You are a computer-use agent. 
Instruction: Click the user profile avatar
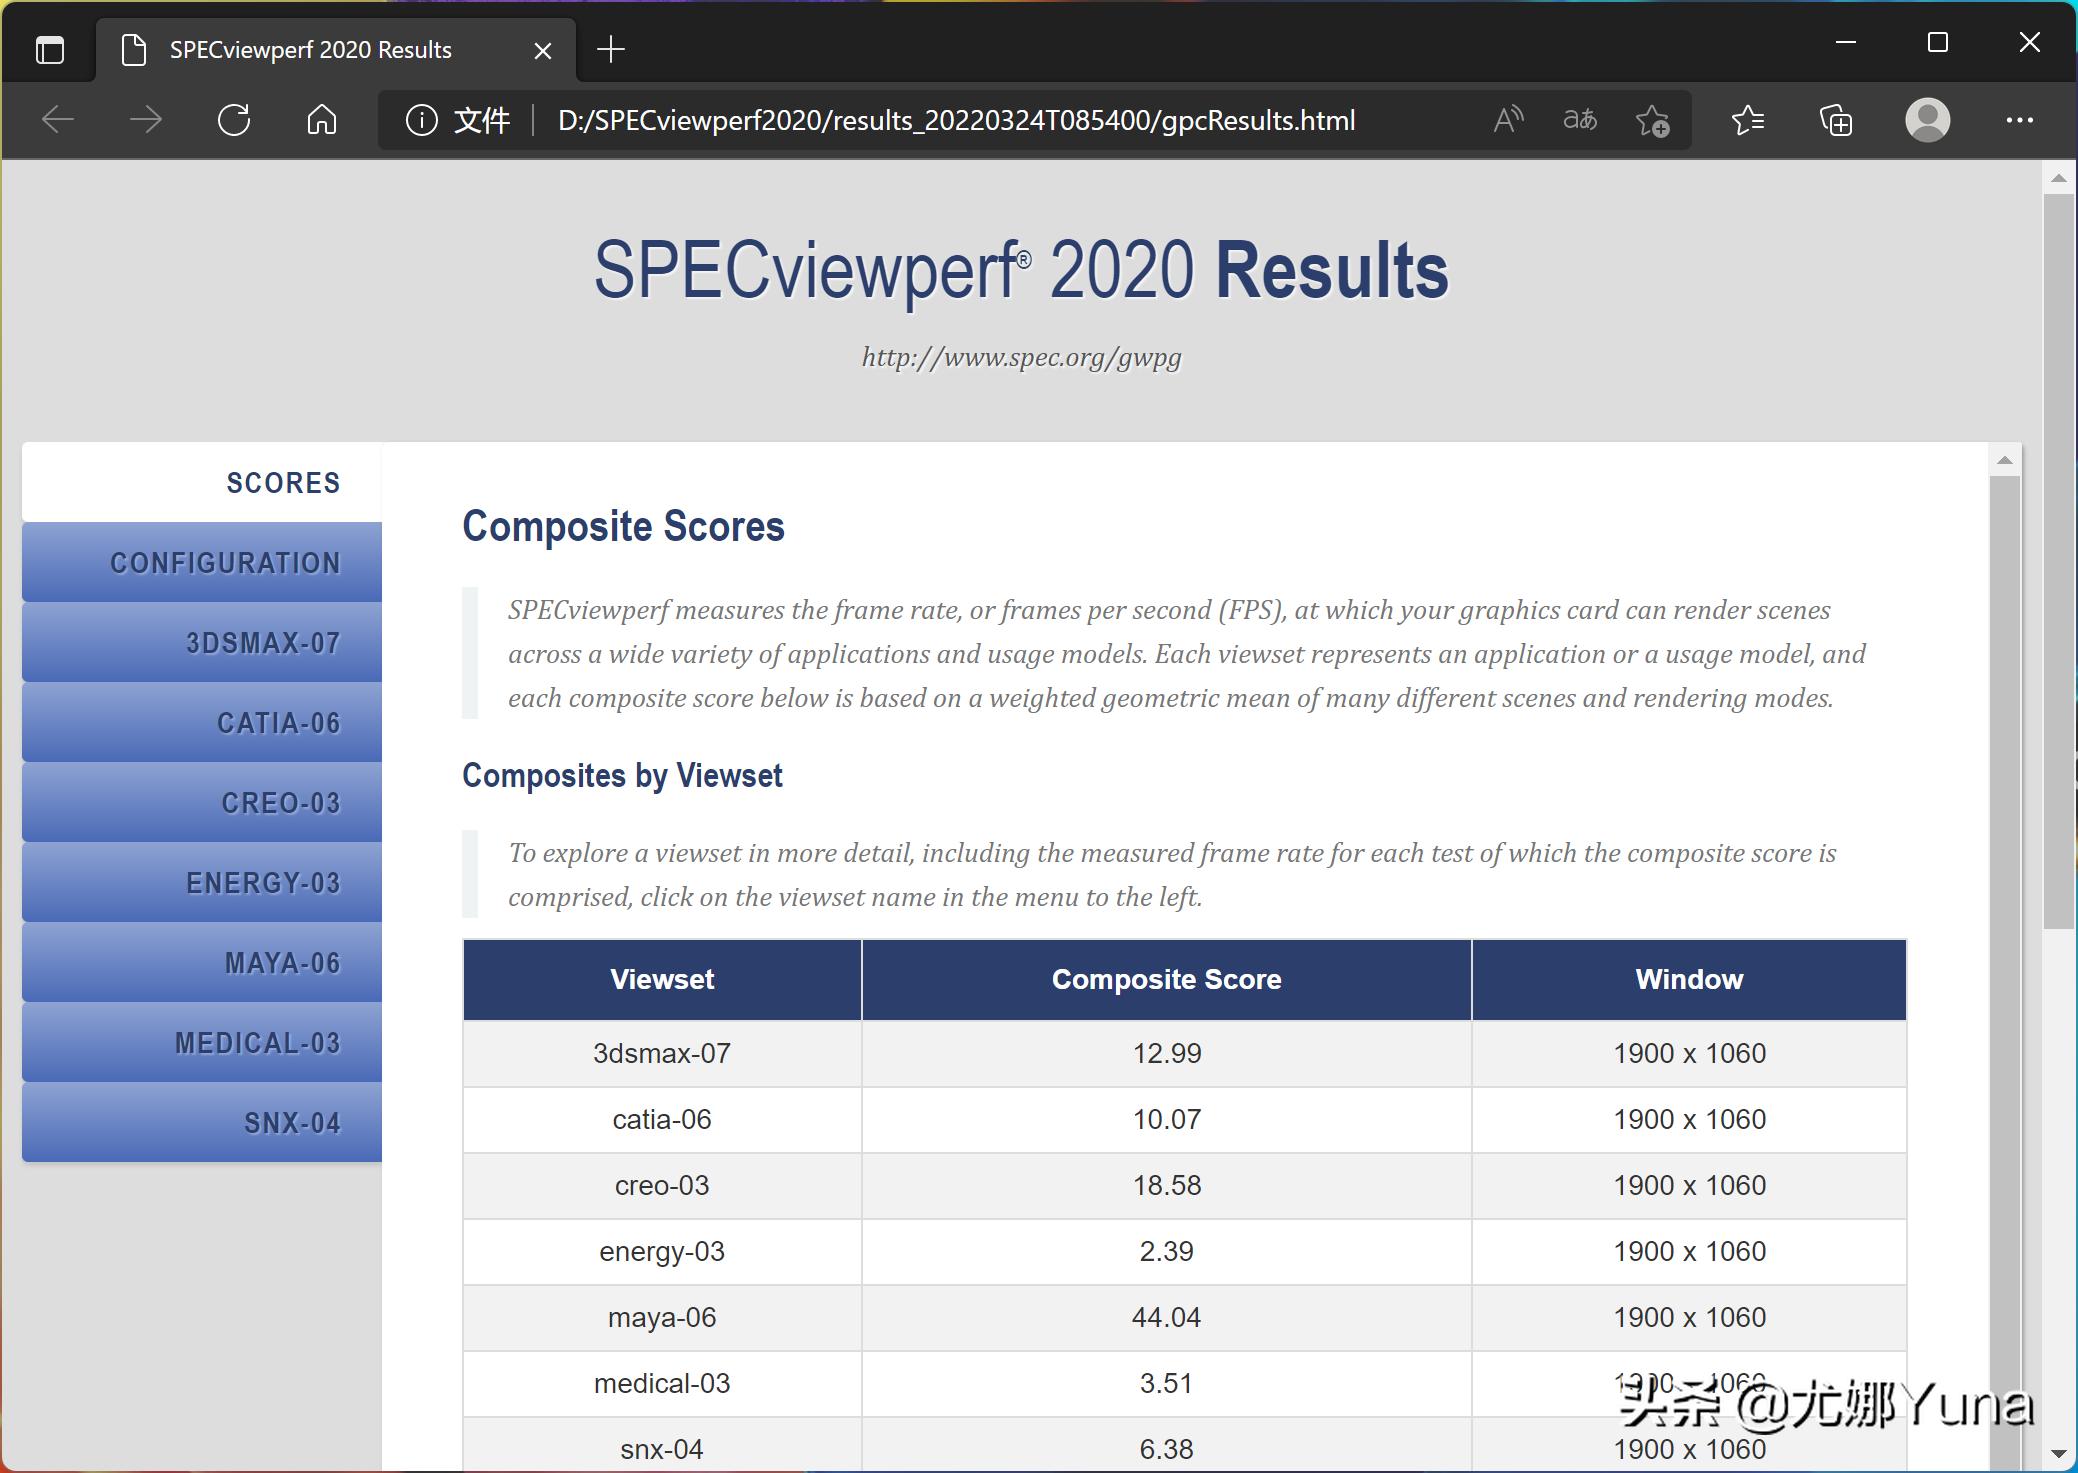(x=1927, y=120)
